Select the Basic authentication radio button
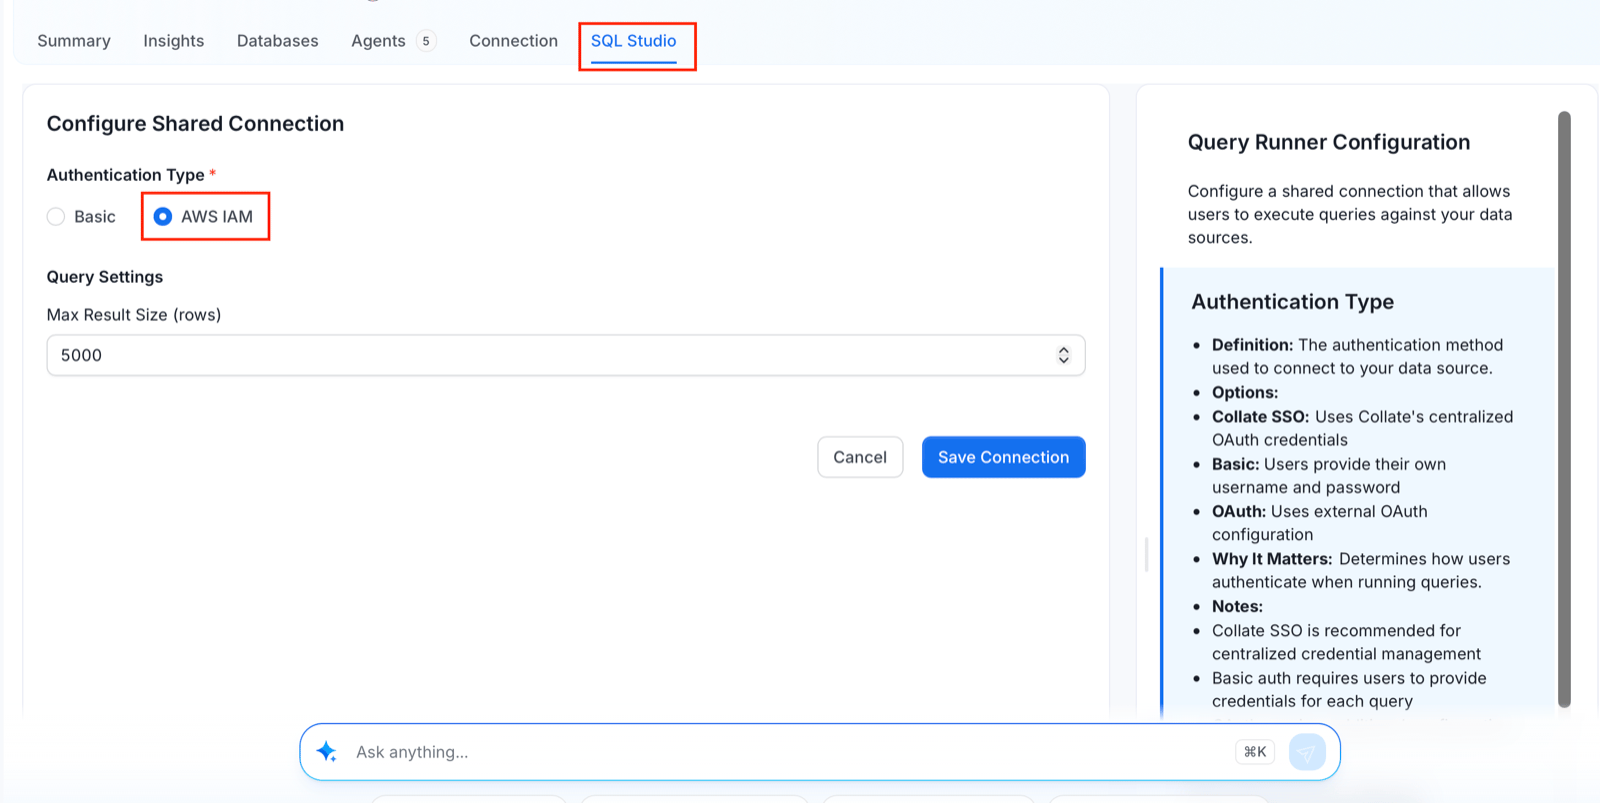Screen dimensions: 1600x803 pyautogui.click(x=56, y=217)
